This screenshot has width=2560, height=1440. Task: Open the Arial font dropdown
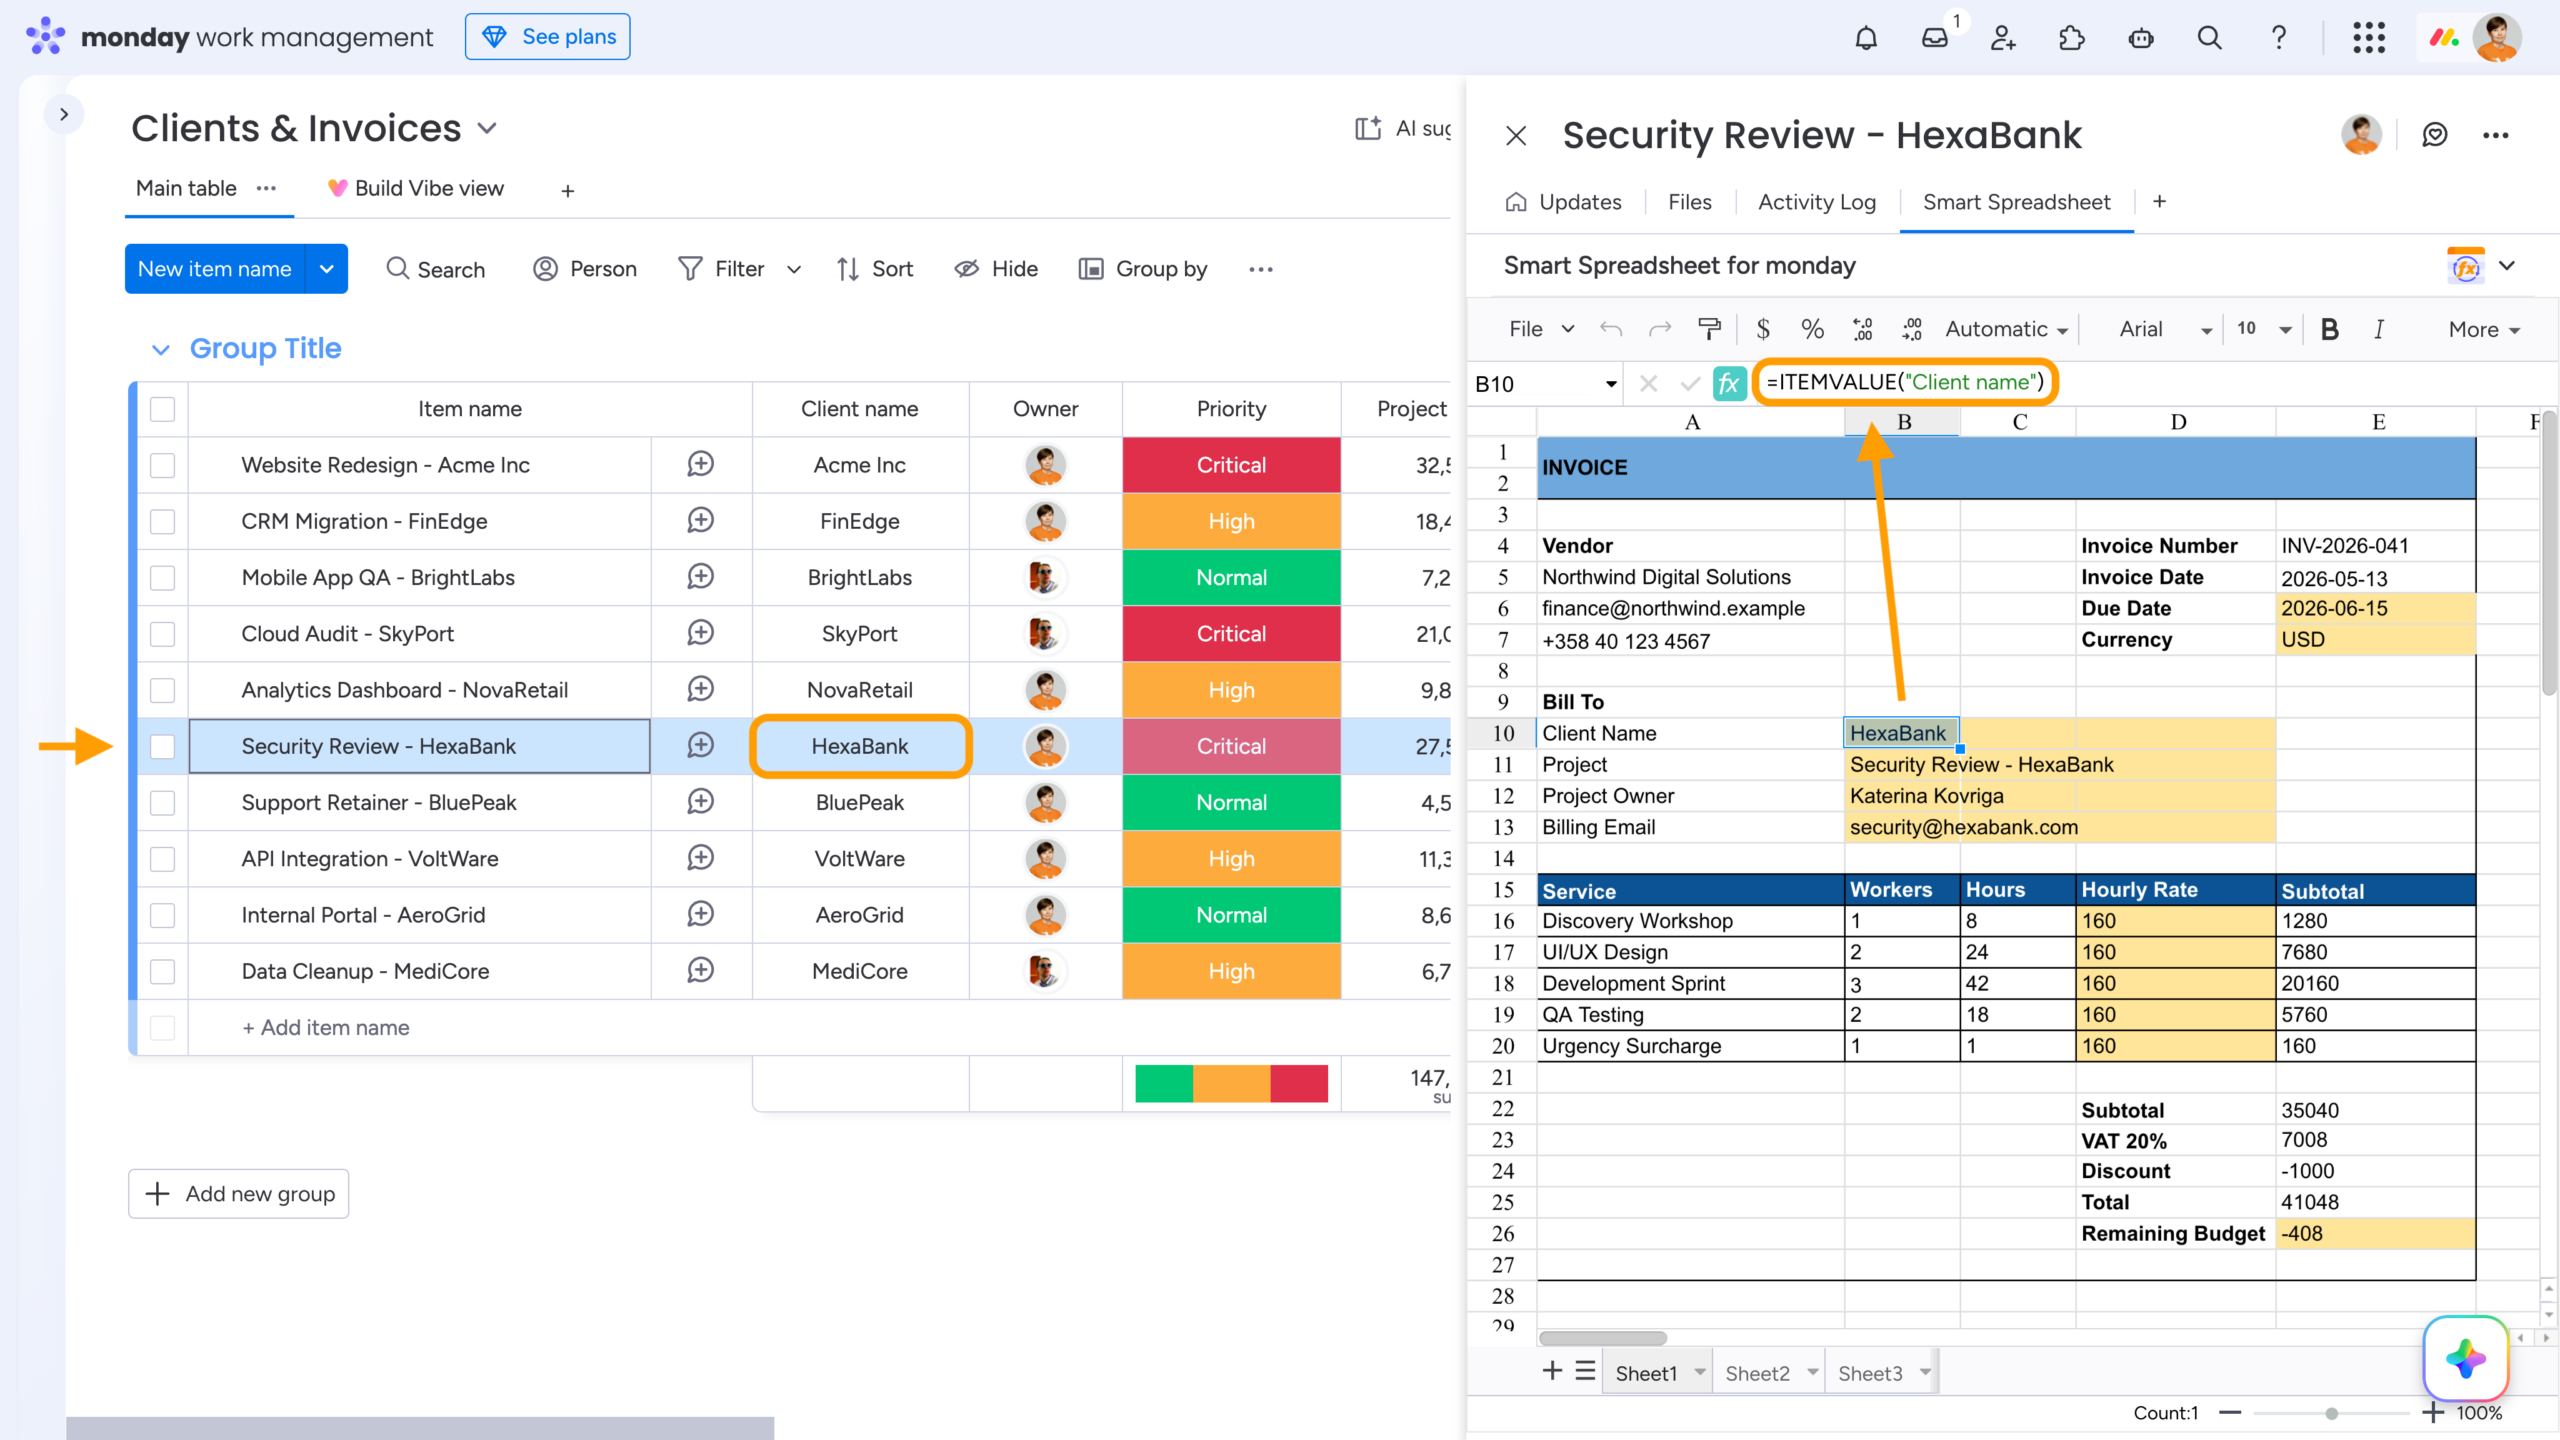click(2165, 329)
